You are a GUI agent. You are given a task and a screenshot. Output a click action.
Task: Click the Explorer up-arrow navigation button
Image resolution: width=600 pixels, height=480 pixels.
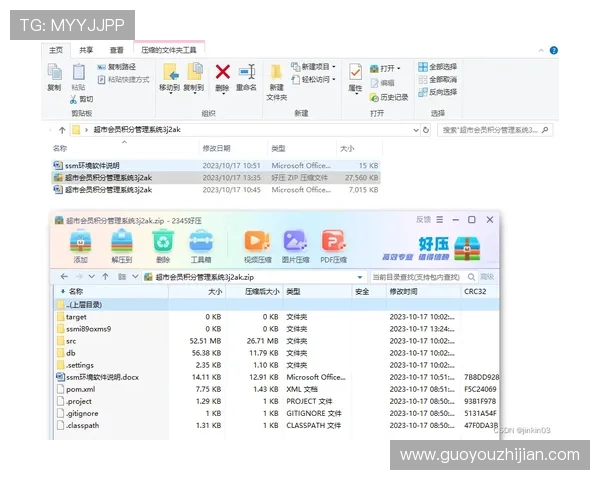(62, 130)
